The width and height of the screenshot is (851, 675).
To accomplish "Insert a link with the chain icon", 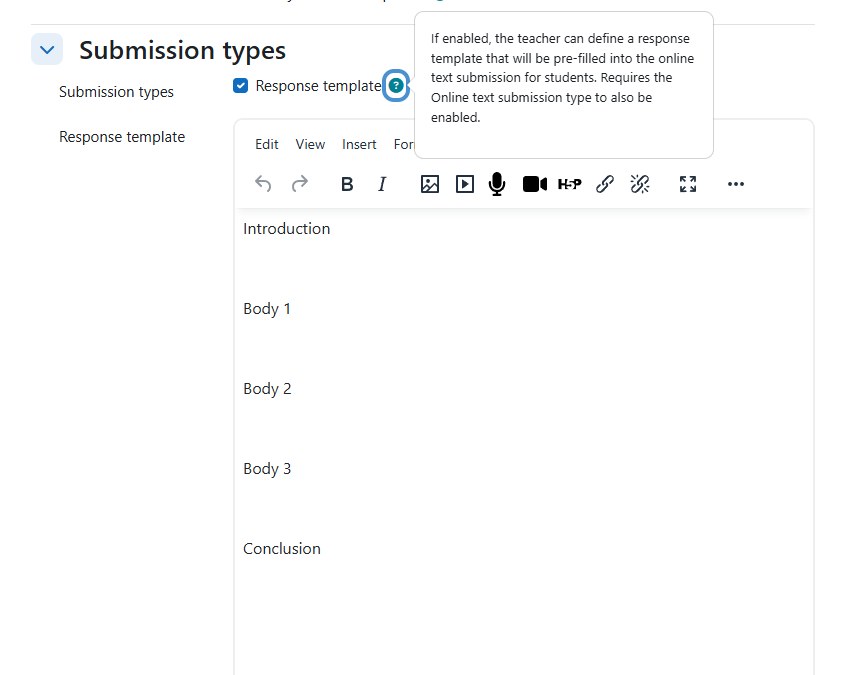I will point(605,184).
